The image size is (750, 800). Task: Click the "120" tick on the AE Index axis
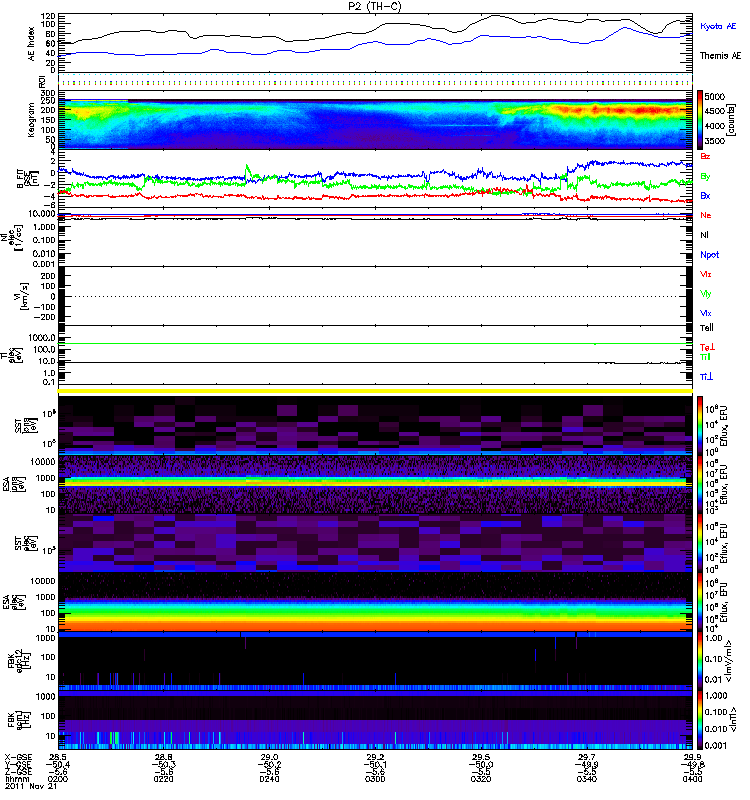48,15
